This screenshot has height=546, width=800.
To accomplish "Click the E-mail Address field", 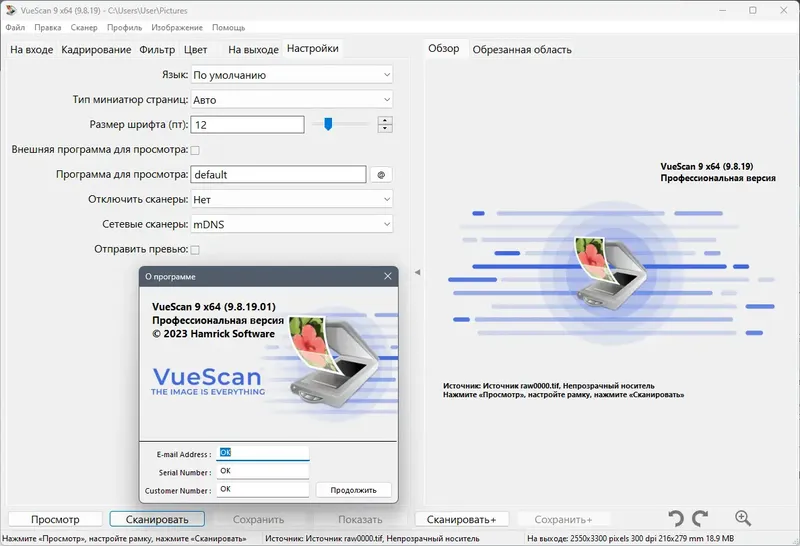I will 263,453.
